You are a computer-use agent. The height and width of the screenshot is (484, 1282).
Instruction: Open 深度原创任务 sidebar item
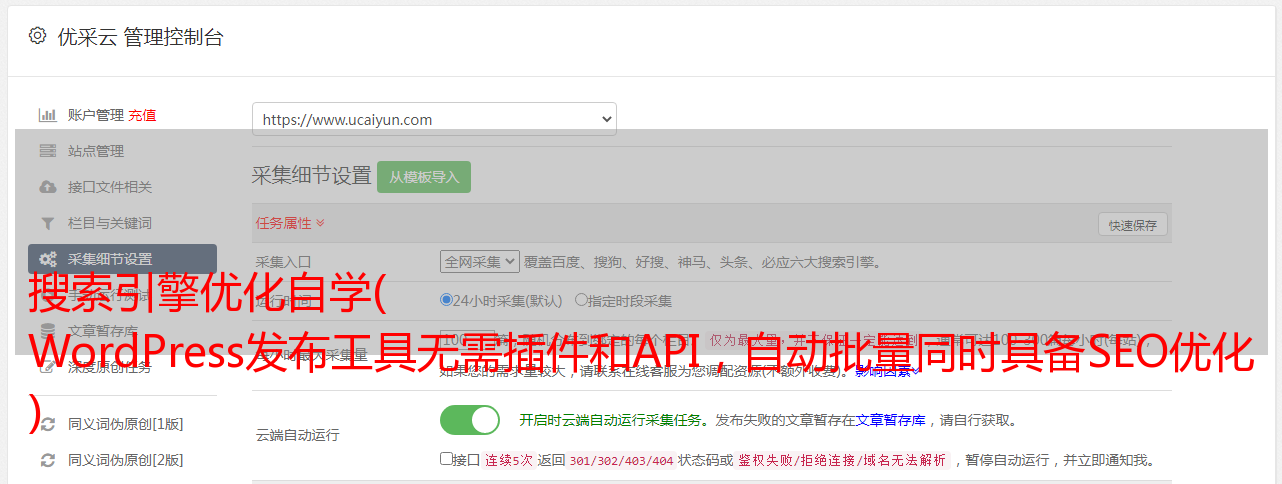[110, 367]
